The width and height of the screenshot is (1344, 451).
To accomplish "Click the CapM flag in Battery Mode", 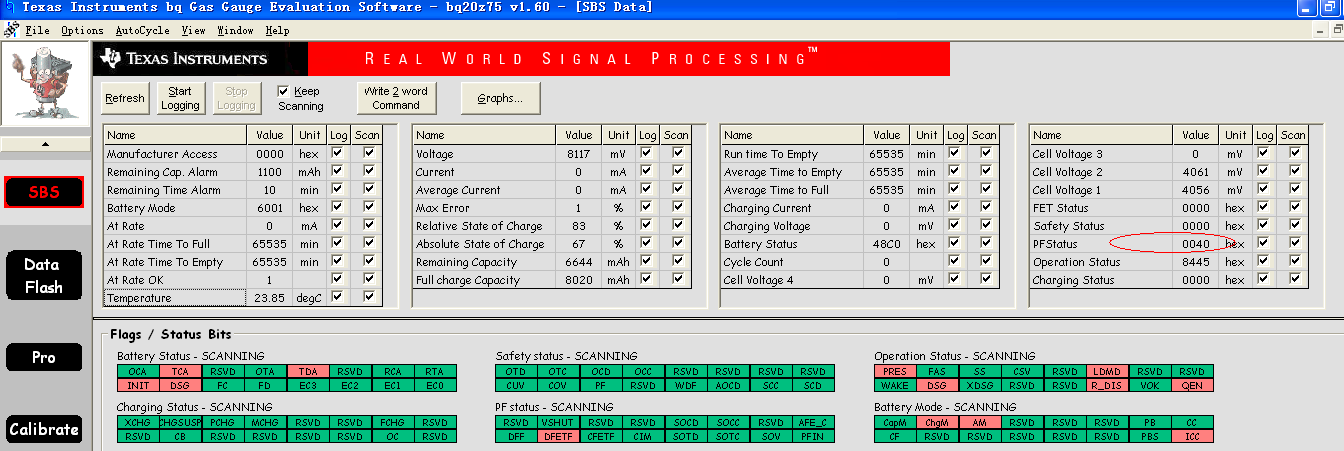I will click(x=895, y=422).
